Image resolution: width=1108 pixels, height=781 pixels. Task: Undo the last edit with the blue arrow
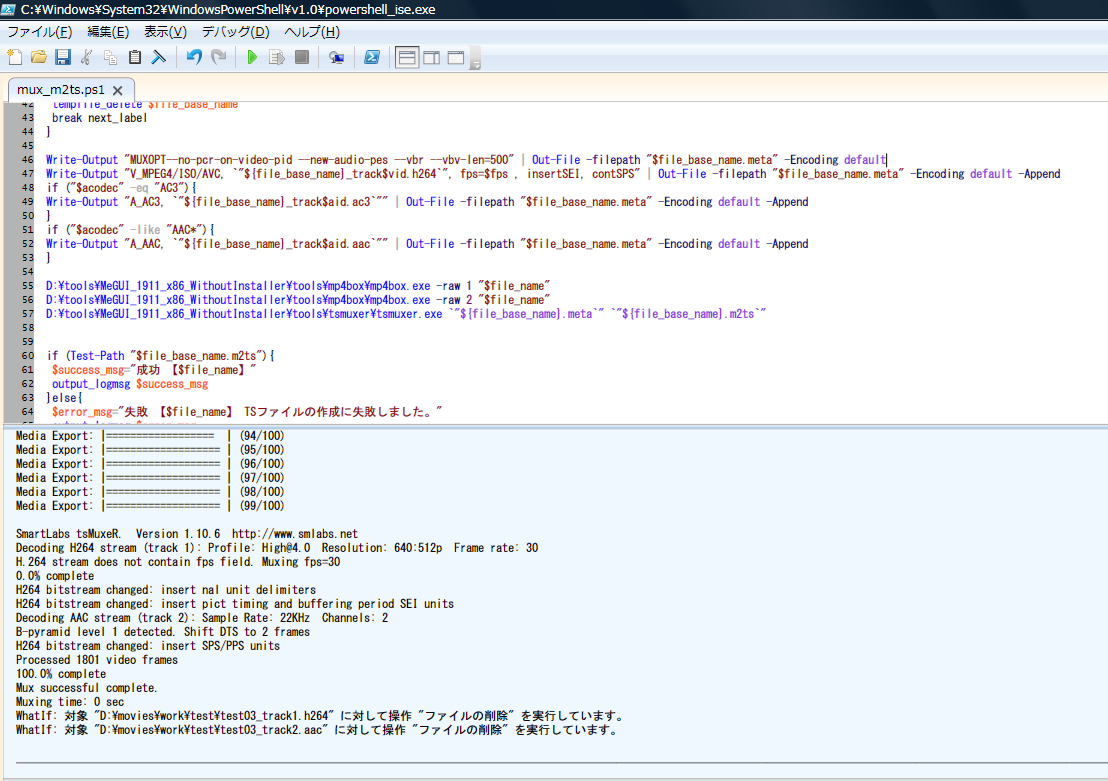click(x=194, y=57)
